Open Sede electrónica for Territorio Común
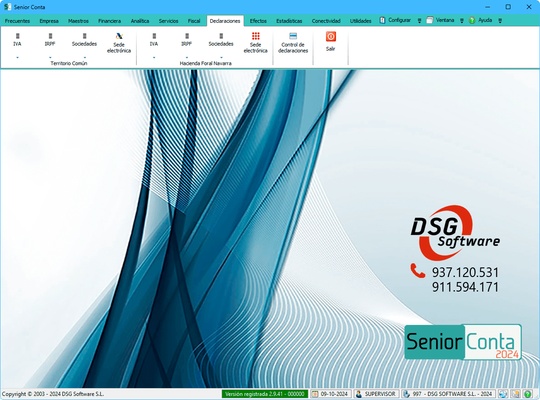 click(x=119, y=43)
